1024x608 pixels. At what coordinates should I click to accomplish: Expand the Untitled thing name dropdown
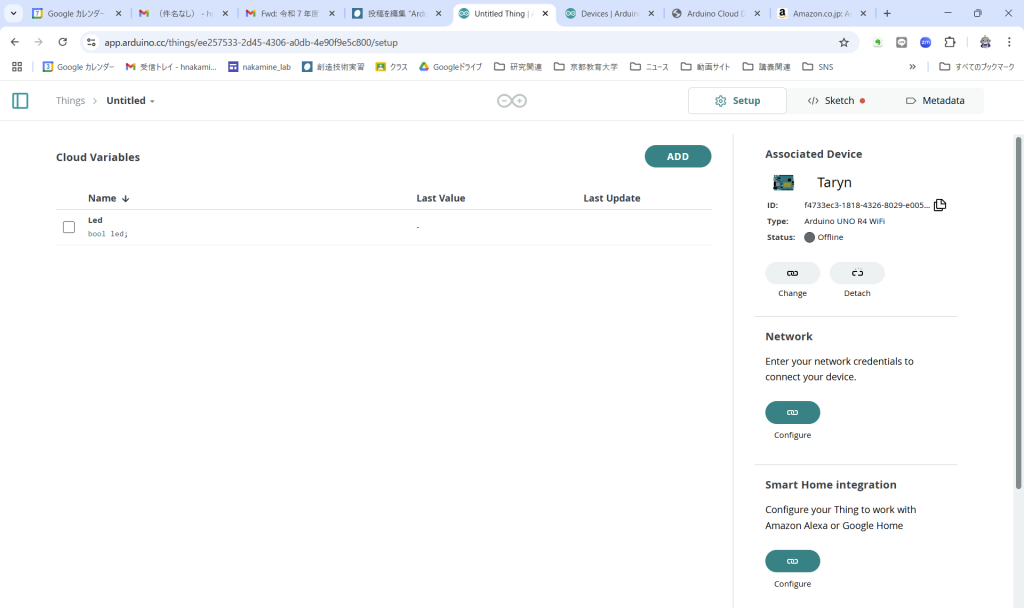[x=131, y=101]
